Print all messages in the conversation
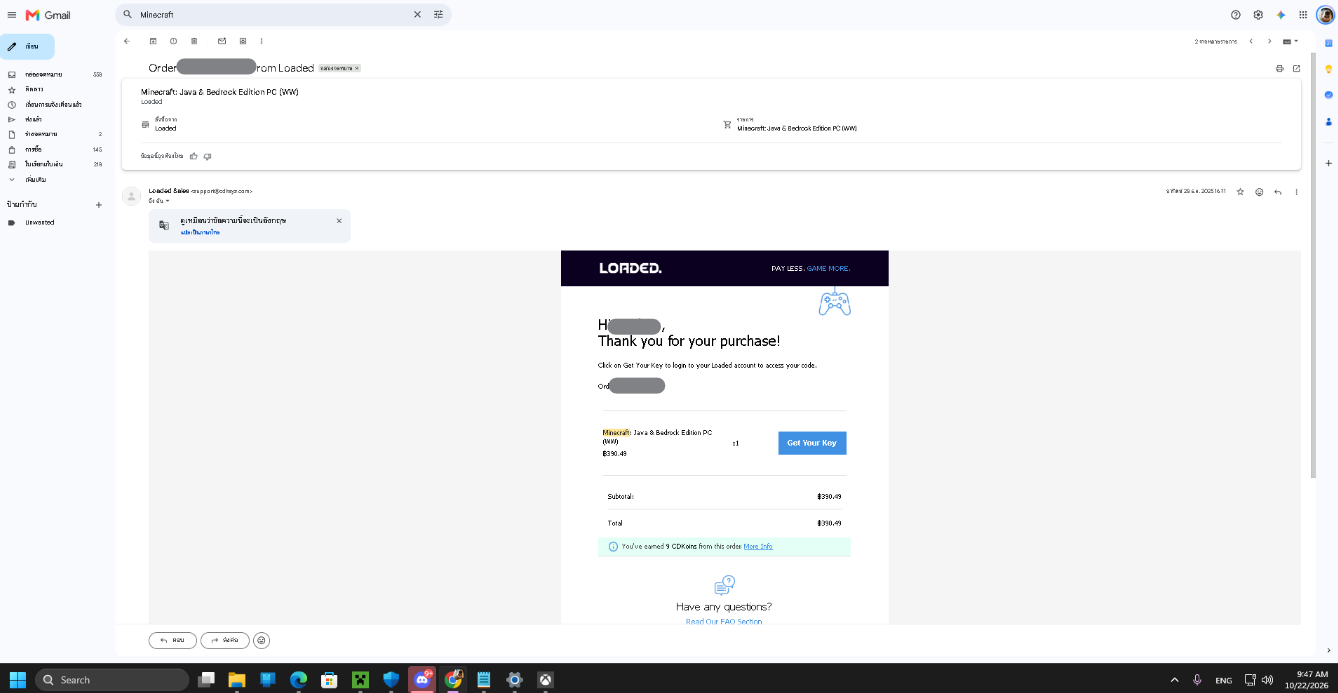Image resolution: width=1338 pixels, height=693 pixels. click(x=1279, y=68)
